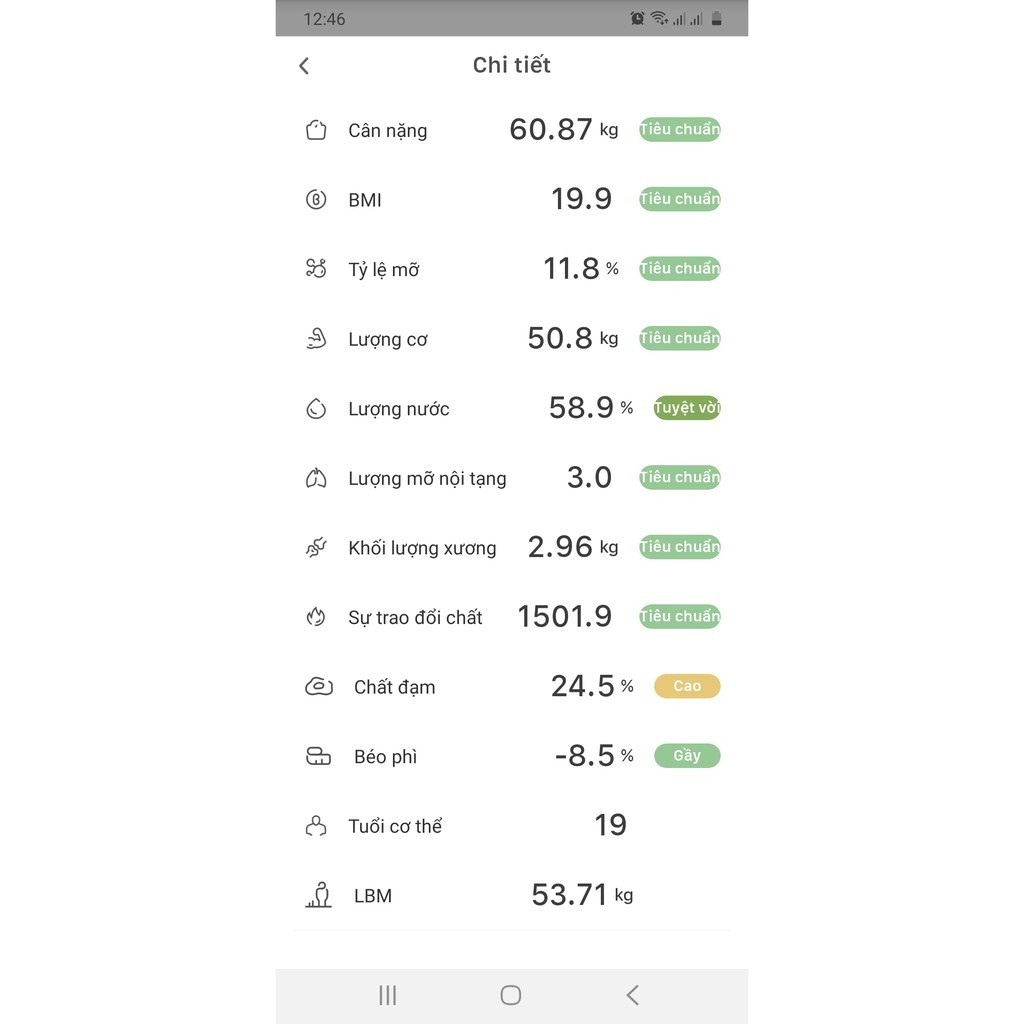Click the Cân nặng weight icon
Viewport: 1024px width, 1024px height.
click(316, 130)
